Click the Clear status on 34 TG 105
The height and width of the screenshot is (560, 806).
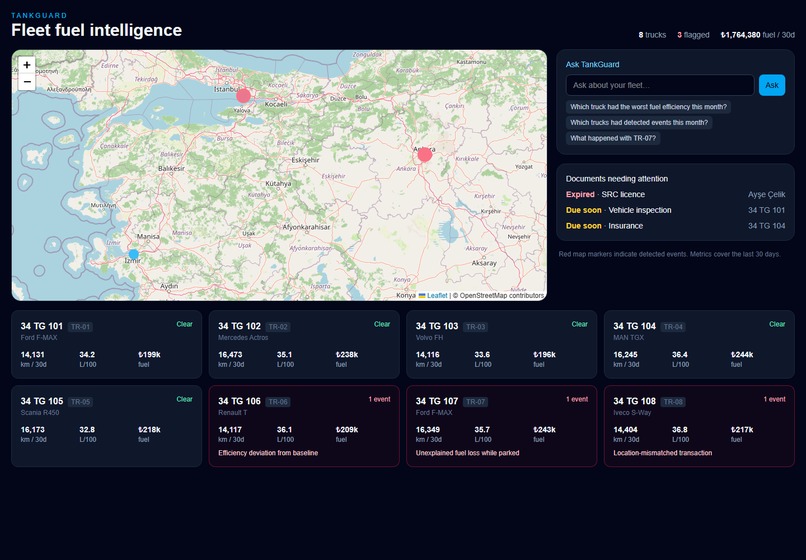185,399
